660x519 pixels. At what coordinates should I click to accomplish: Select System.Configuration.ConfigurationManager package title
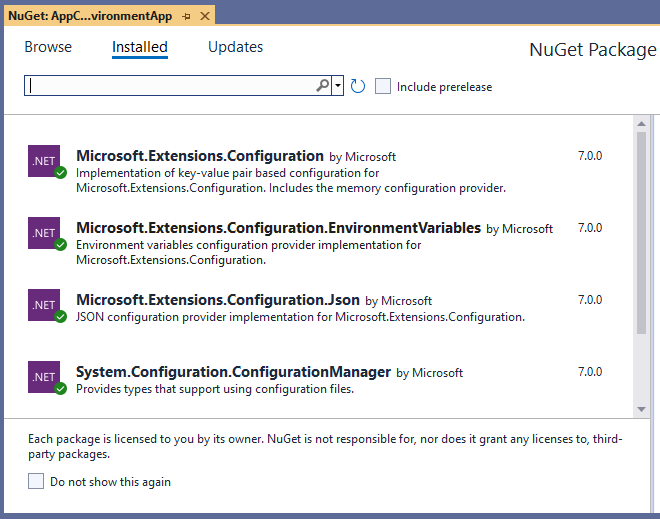(x=233, y=372)
